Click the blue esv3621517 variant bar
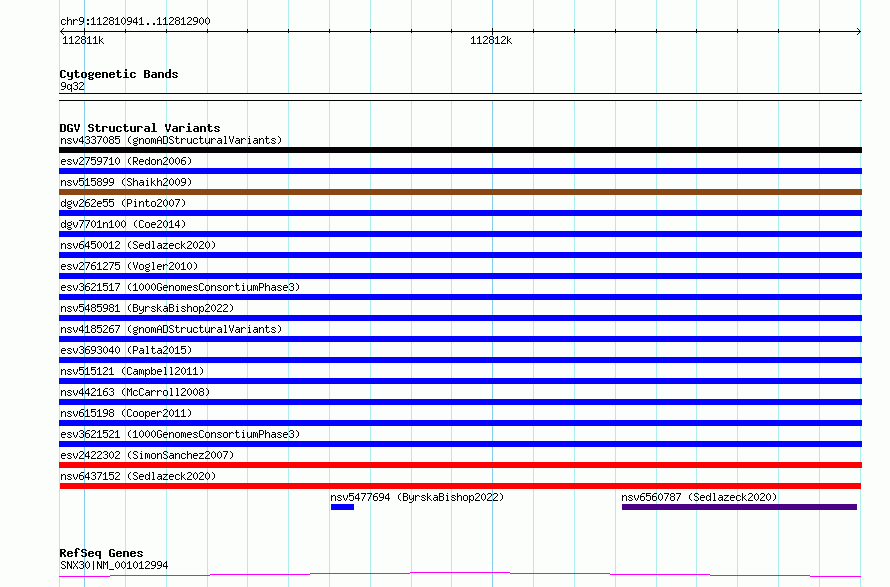The height and width of the screenshot is (587, 890). pos(460,297)
